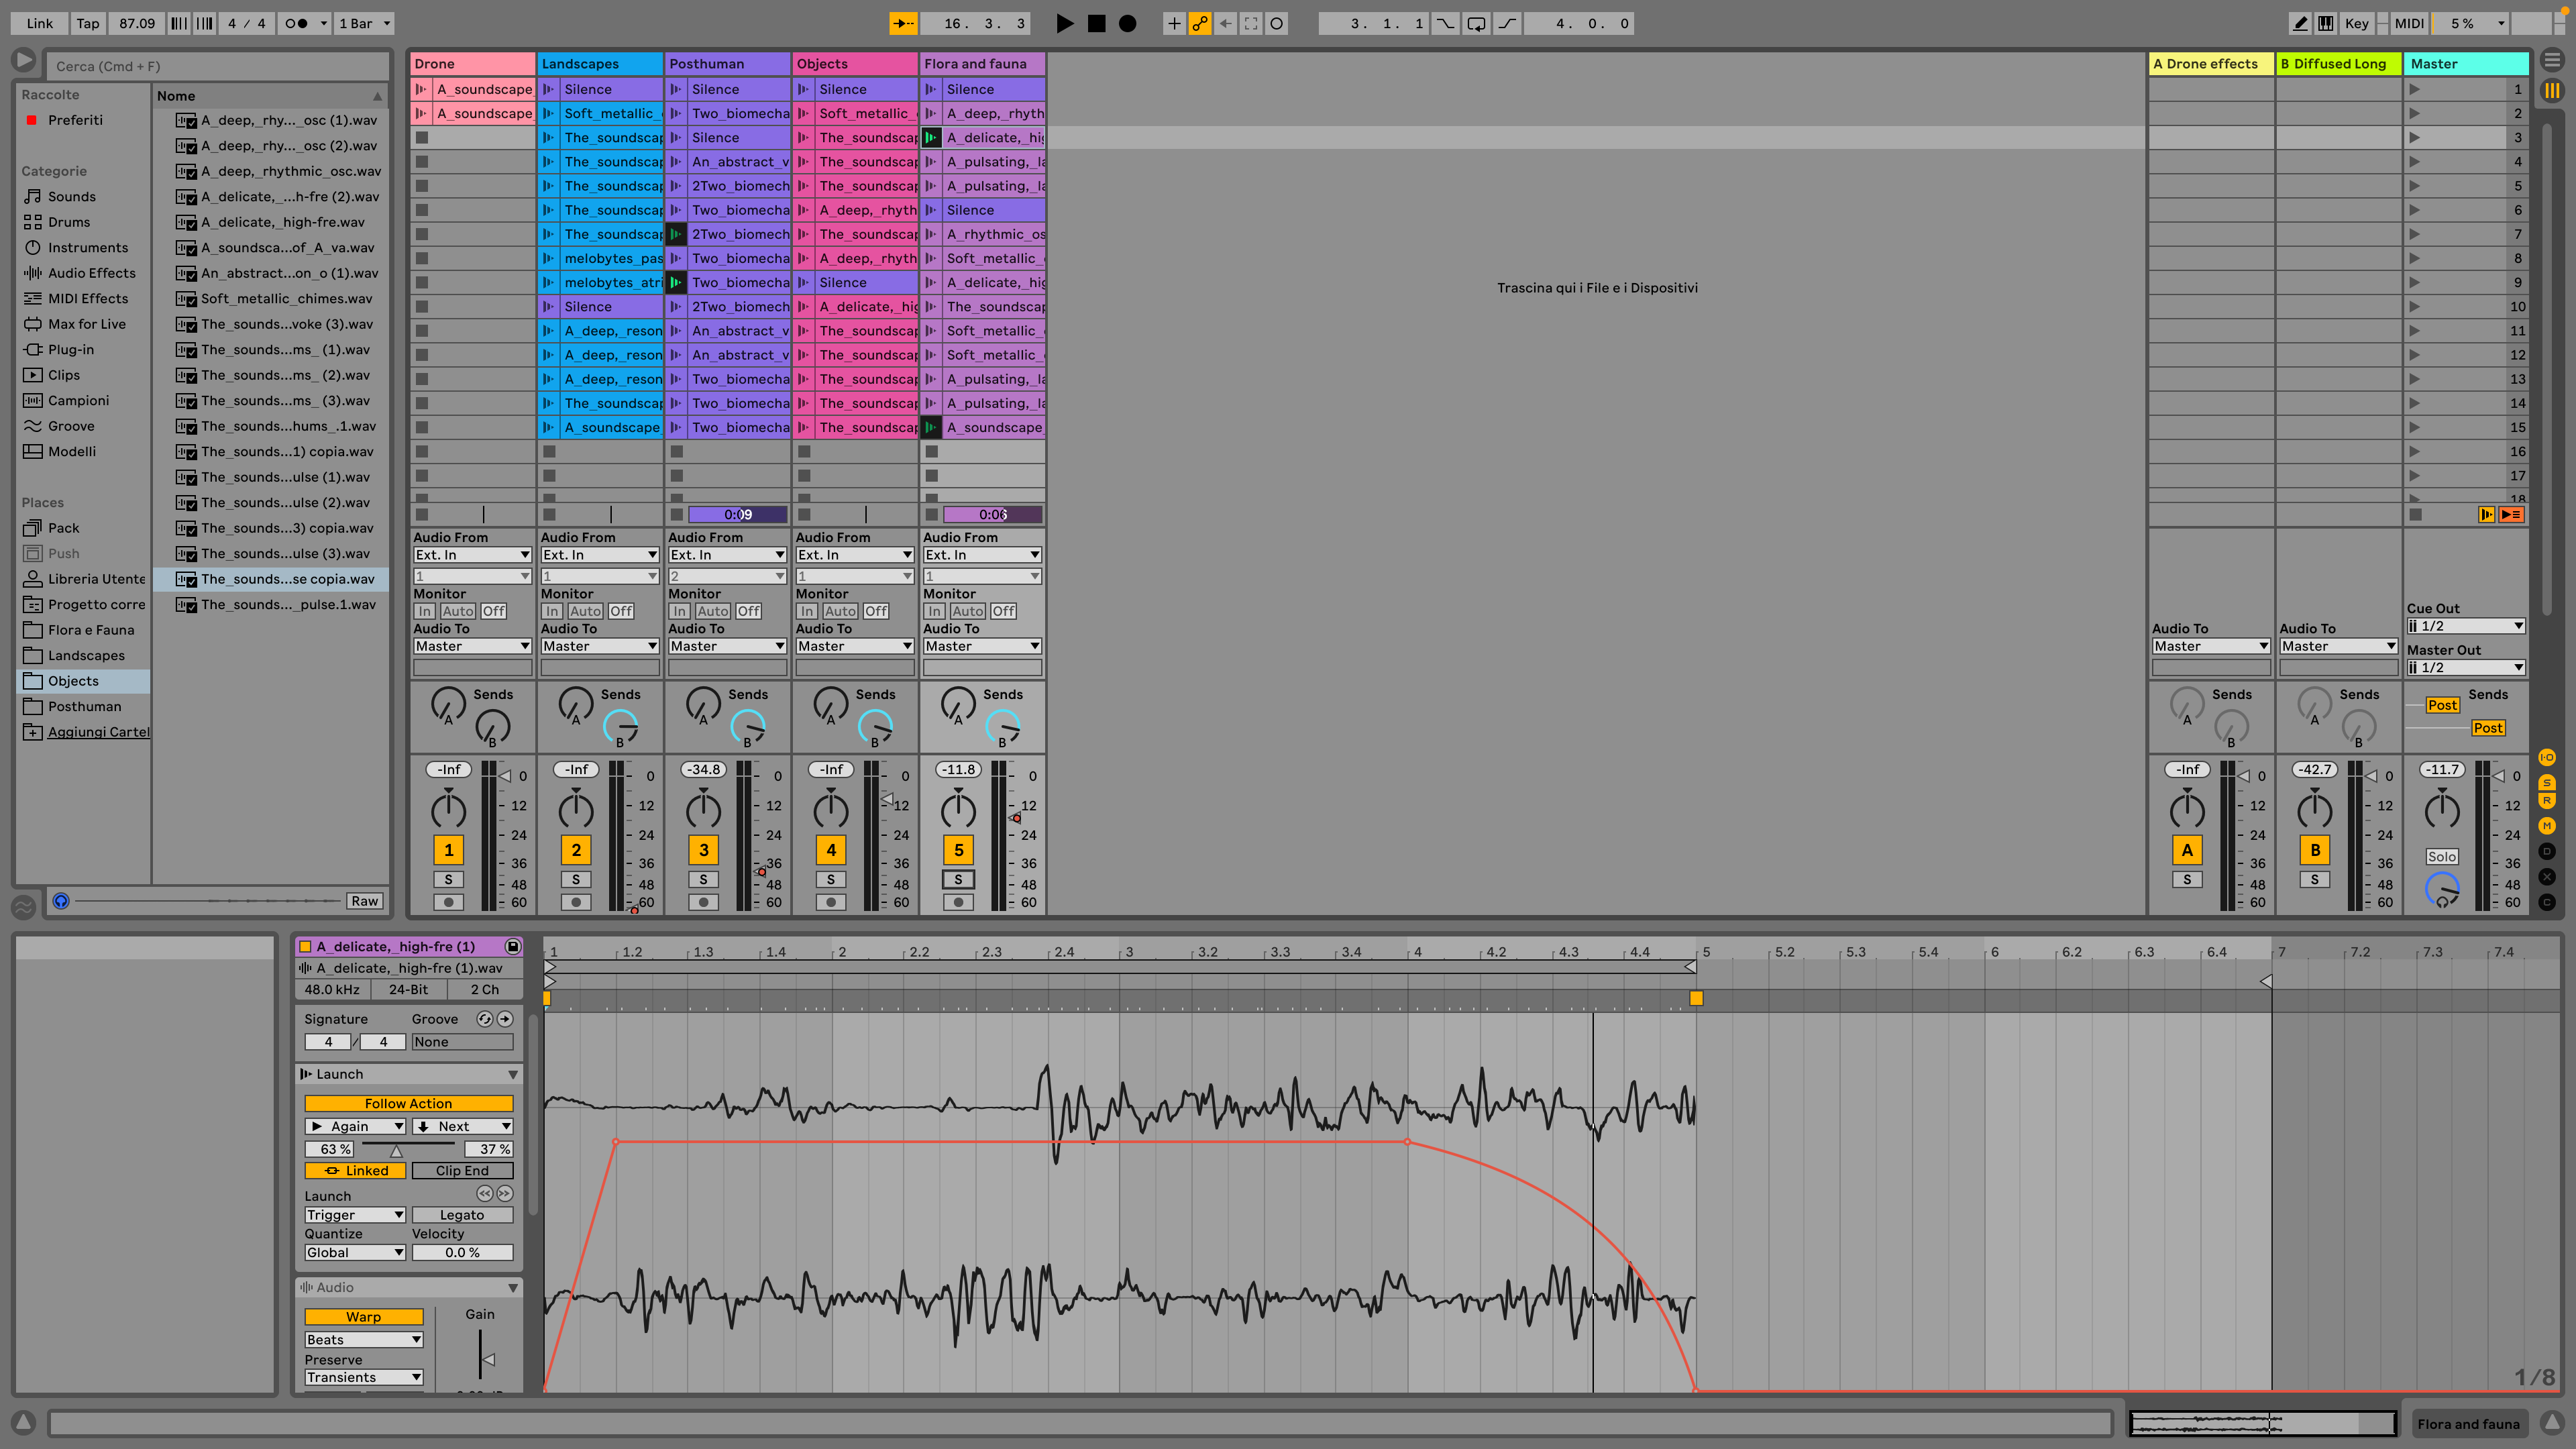Screen dimensions: 2576x1449
Task: Collapse the Launch section
Action: pyautogui.click(x=513, y=1074)
